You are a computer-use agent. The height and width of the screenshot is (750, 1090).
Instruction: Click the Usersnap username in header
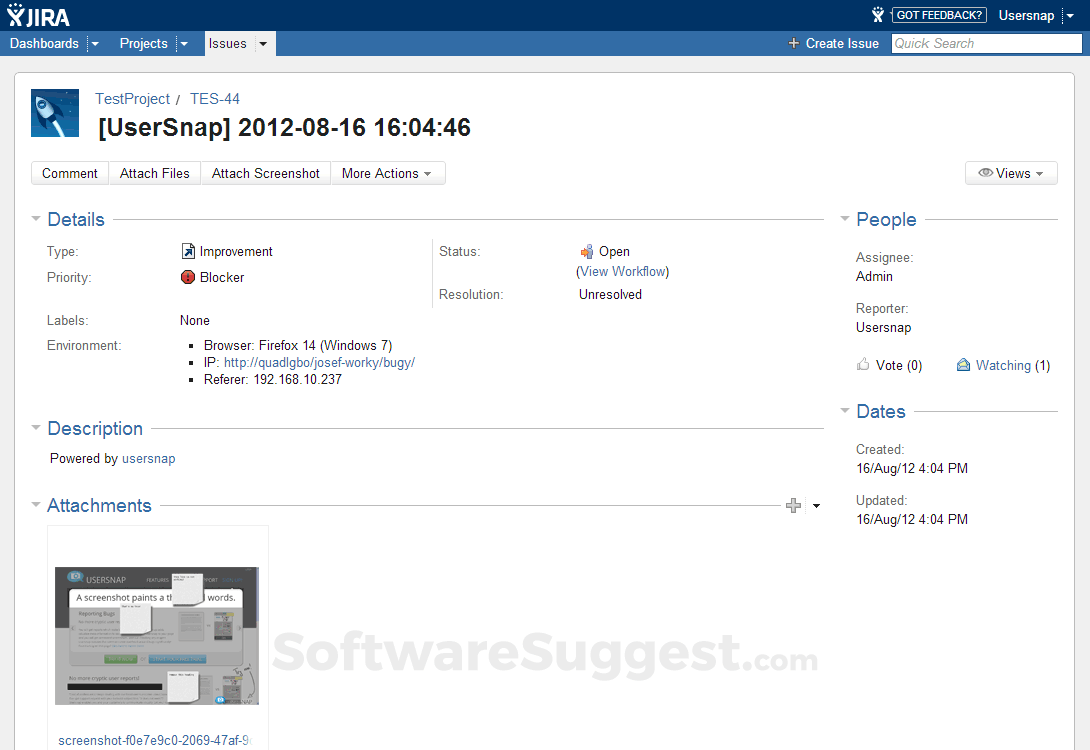click(x=1026, y=15)
